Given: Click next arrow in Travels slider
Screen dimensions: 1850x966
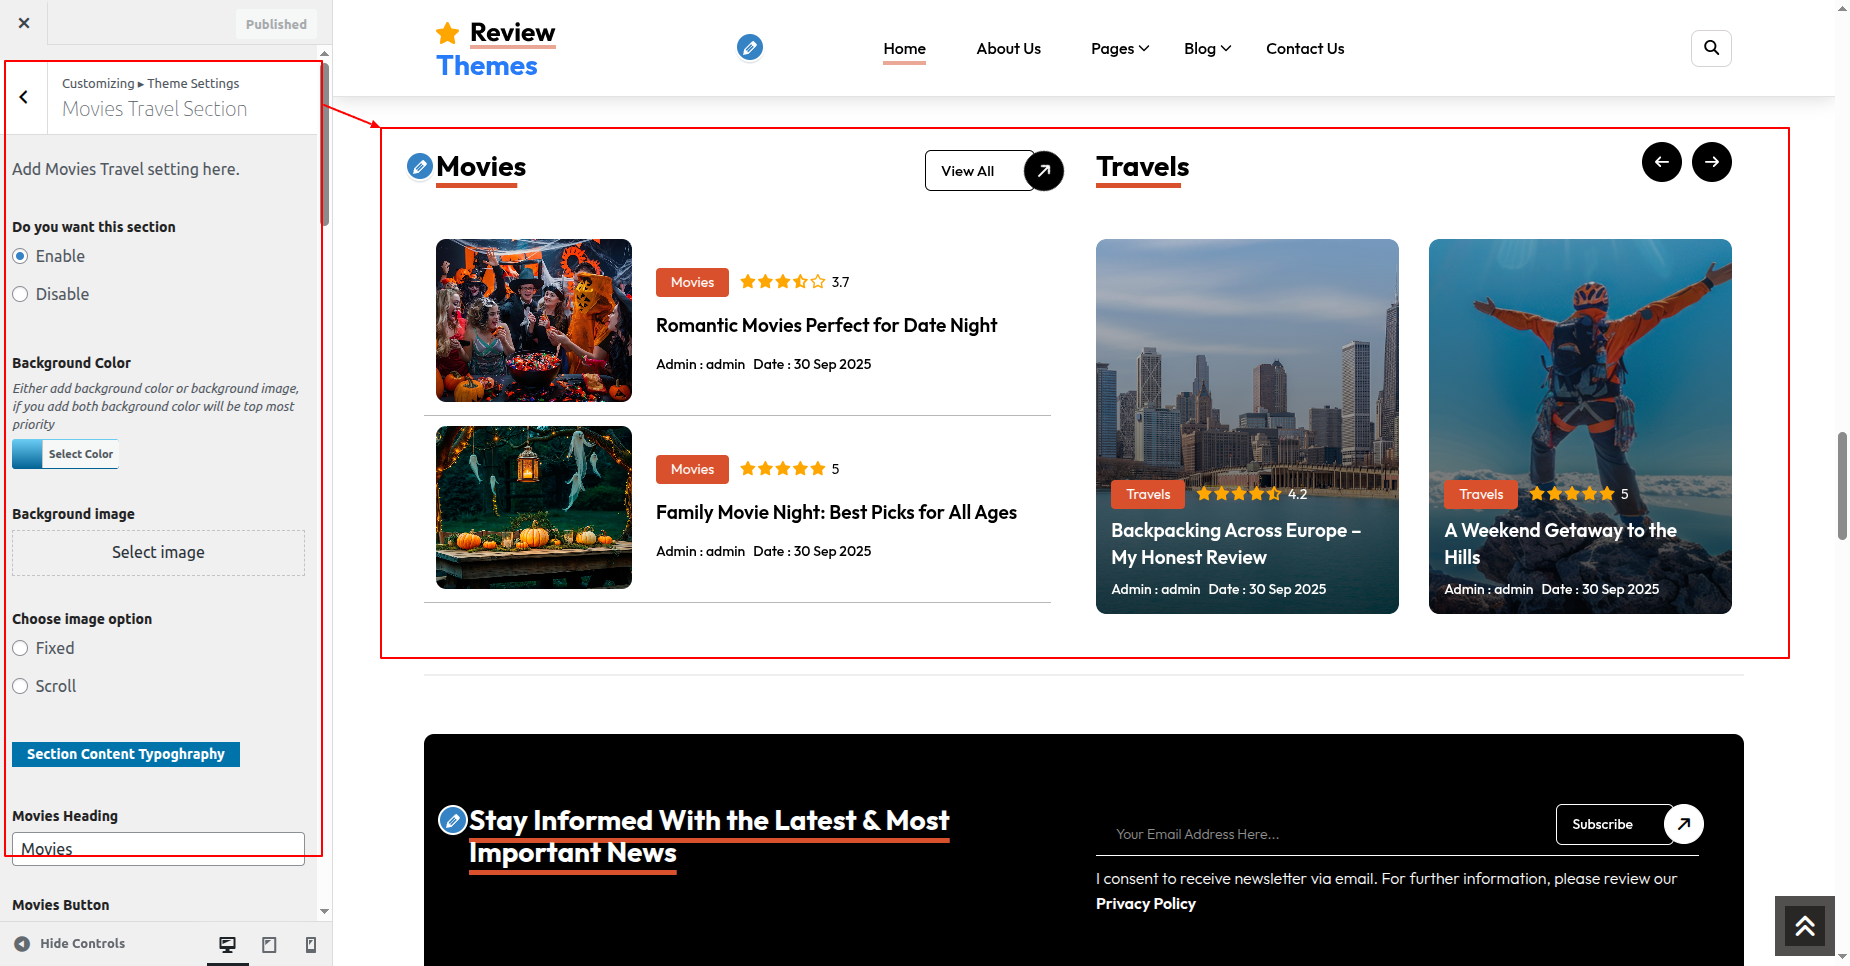Looking at the screenshot, I should tap(1711, 162).
